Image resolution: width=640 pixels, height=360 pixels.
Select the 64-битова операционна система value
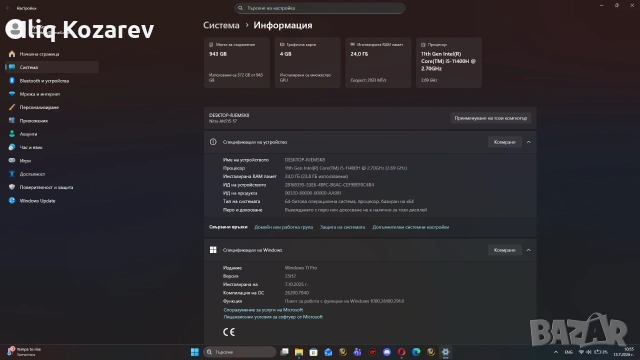(349, 202)
